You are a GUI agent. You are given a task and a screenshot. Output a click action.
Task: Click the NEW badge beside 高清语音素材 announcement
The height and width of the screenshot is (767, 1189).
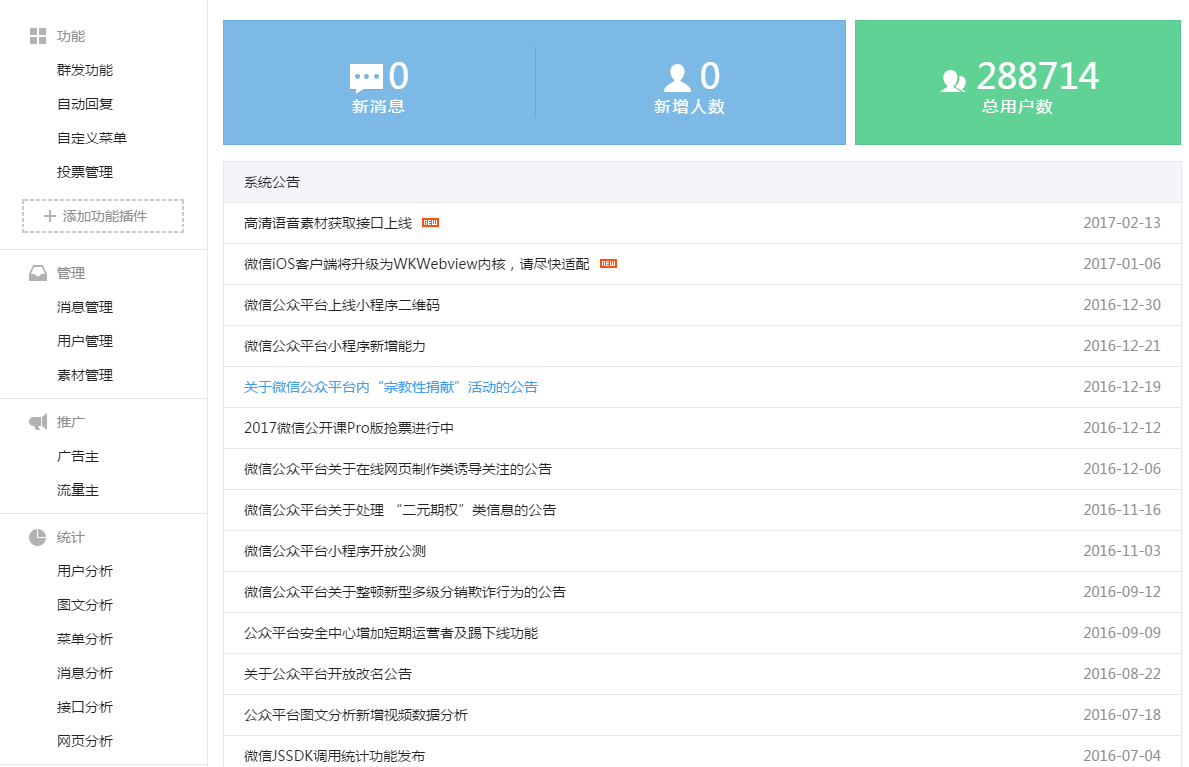point(430,223)
